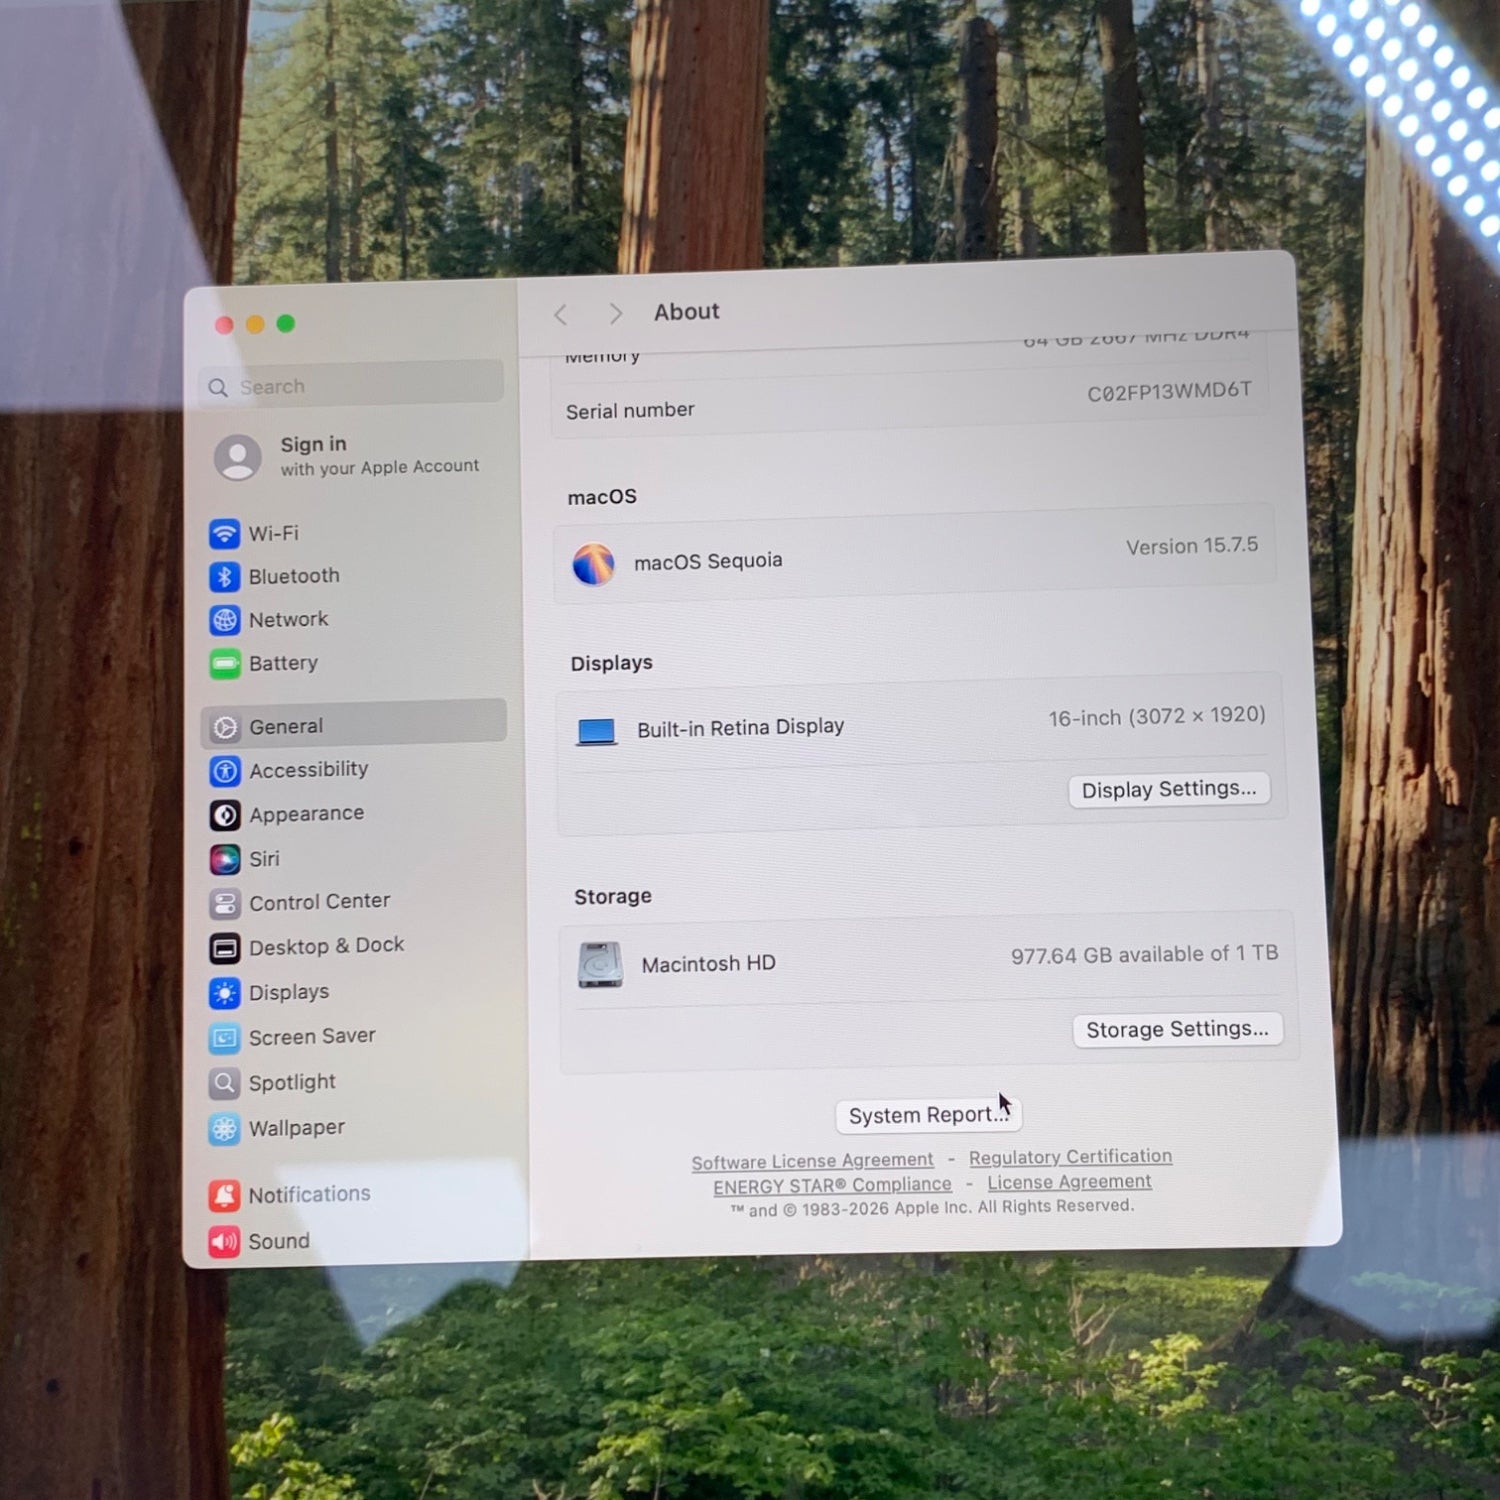Open the Software License Agreement link
This screenshot has width=1500, height=1500.
(812, 1161)
